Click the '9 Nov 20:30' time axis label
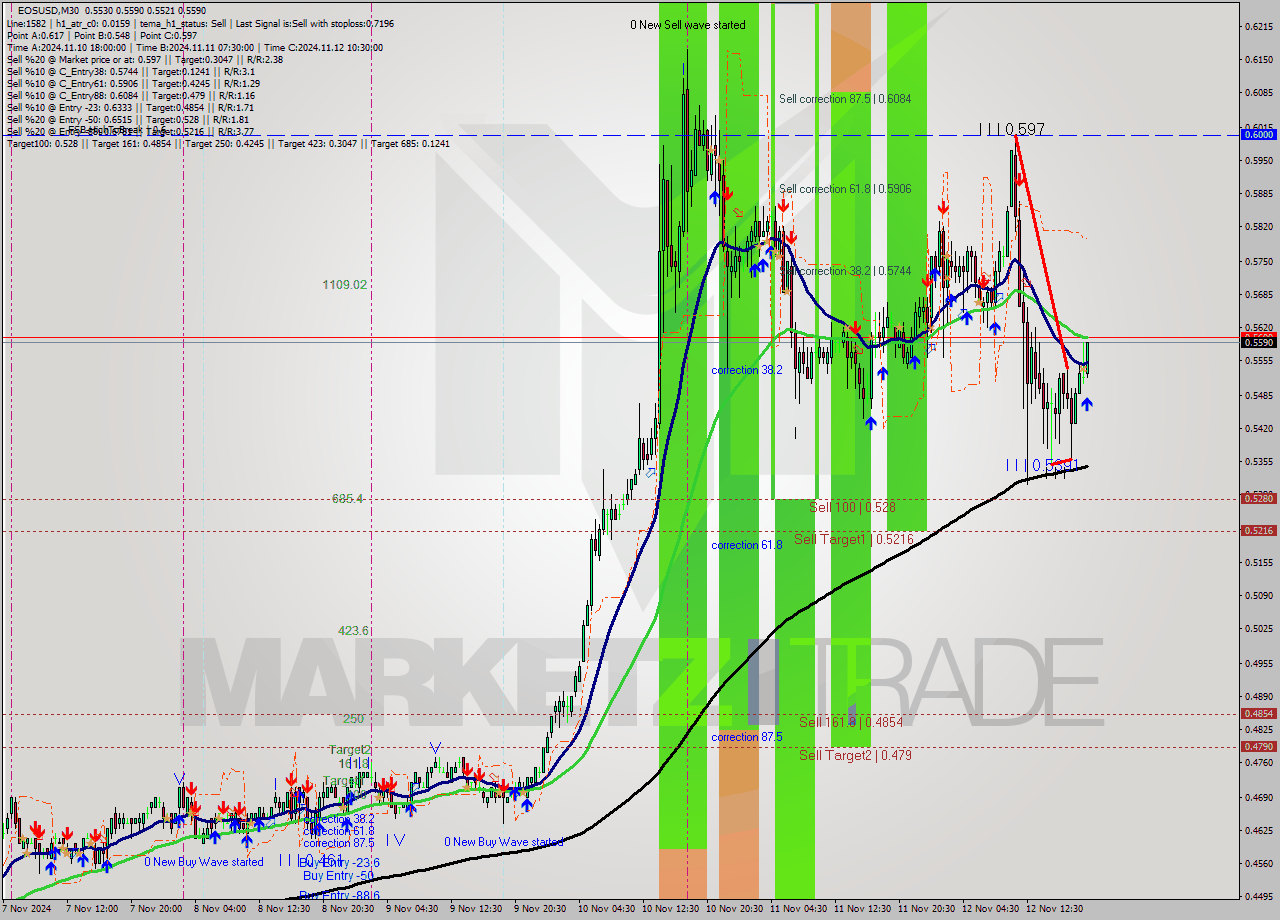The height and width of the screenshot is (920, 1280). (541, 909)
